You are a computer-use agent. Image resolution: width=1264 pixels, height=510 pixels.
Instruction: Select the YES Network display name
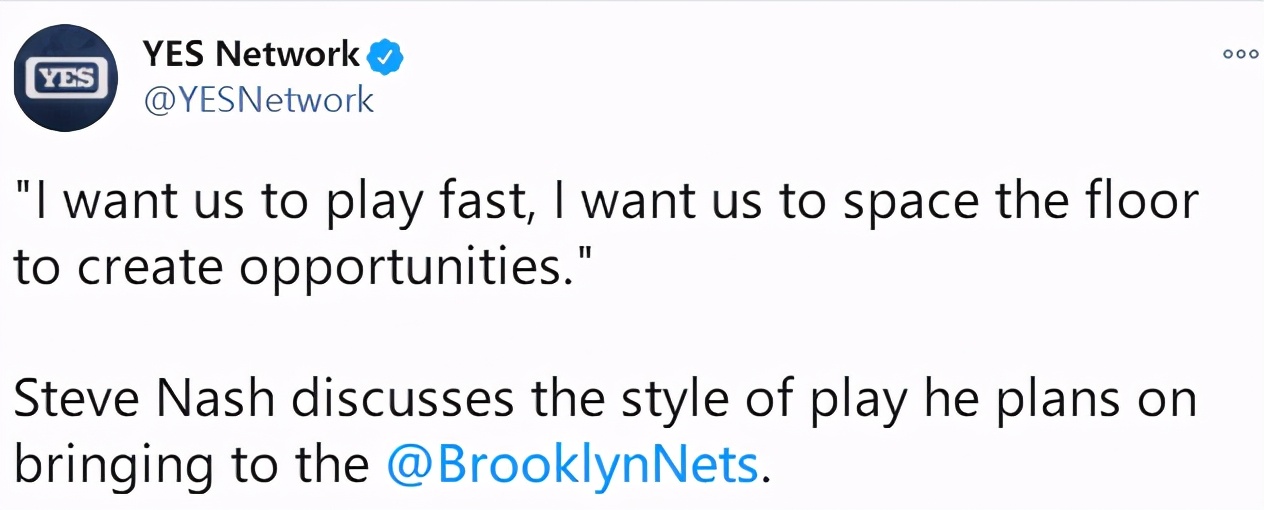[251, 55]
